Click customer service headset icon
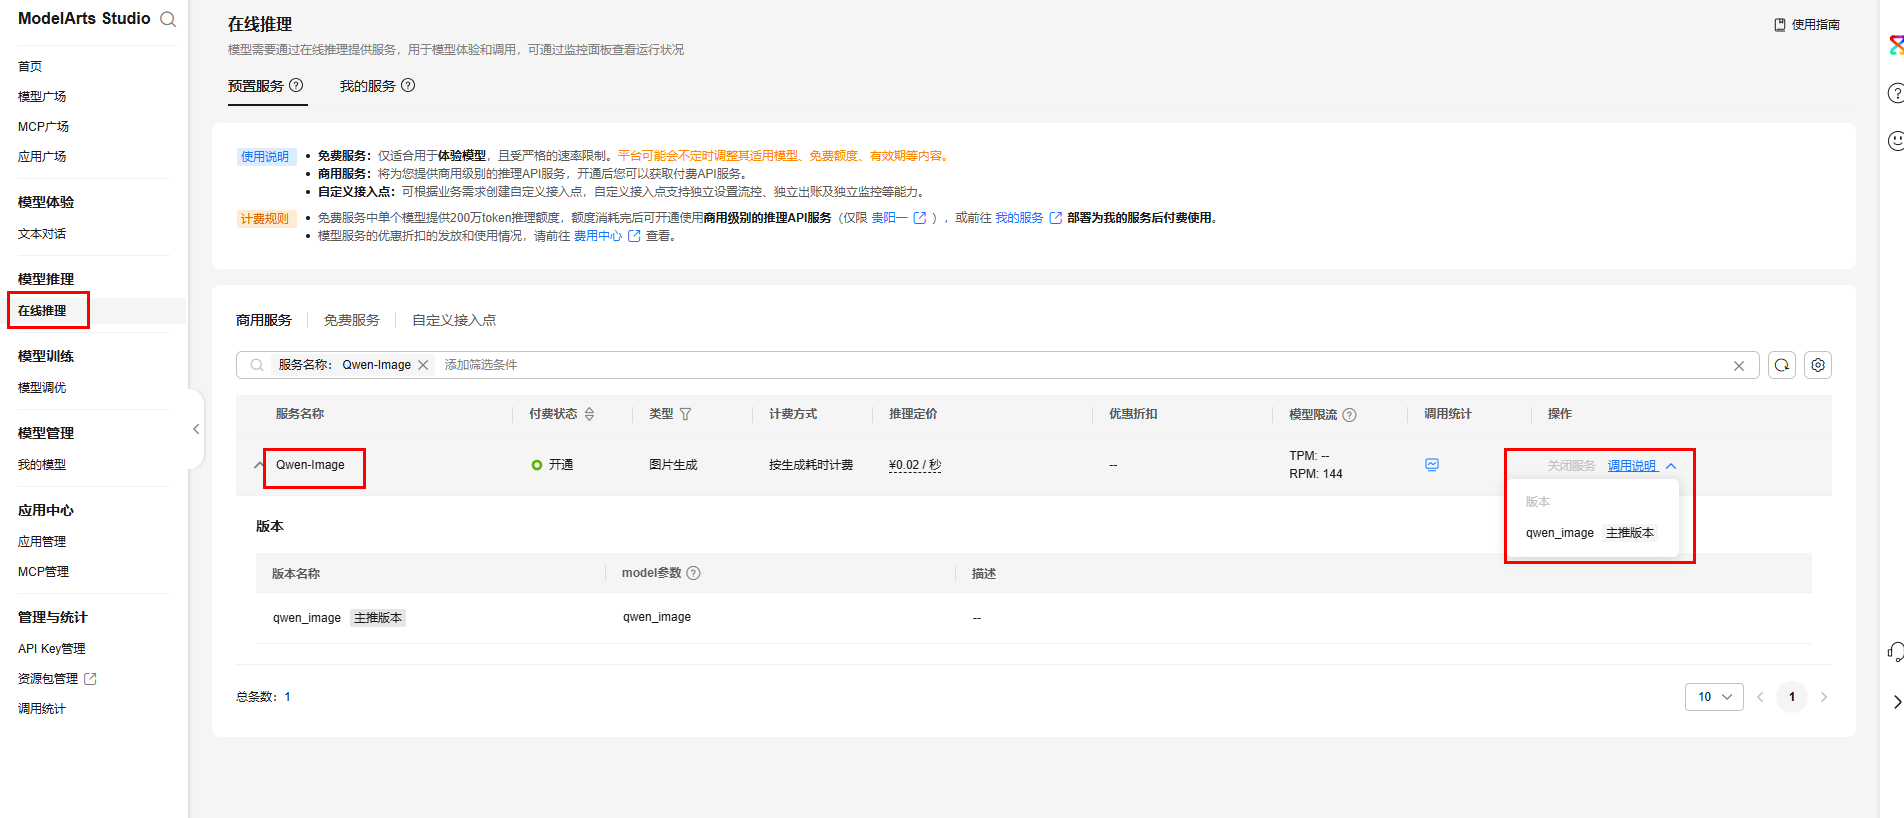This screenshot has height=818, width=1904. pyautogui.click(x=1896, y=652)
